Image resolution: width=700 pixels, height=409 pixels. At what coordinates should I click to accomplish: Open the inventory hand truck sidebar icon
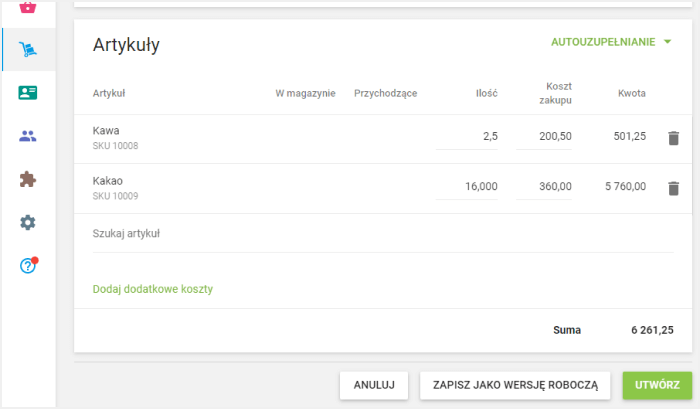pos(28,49)
